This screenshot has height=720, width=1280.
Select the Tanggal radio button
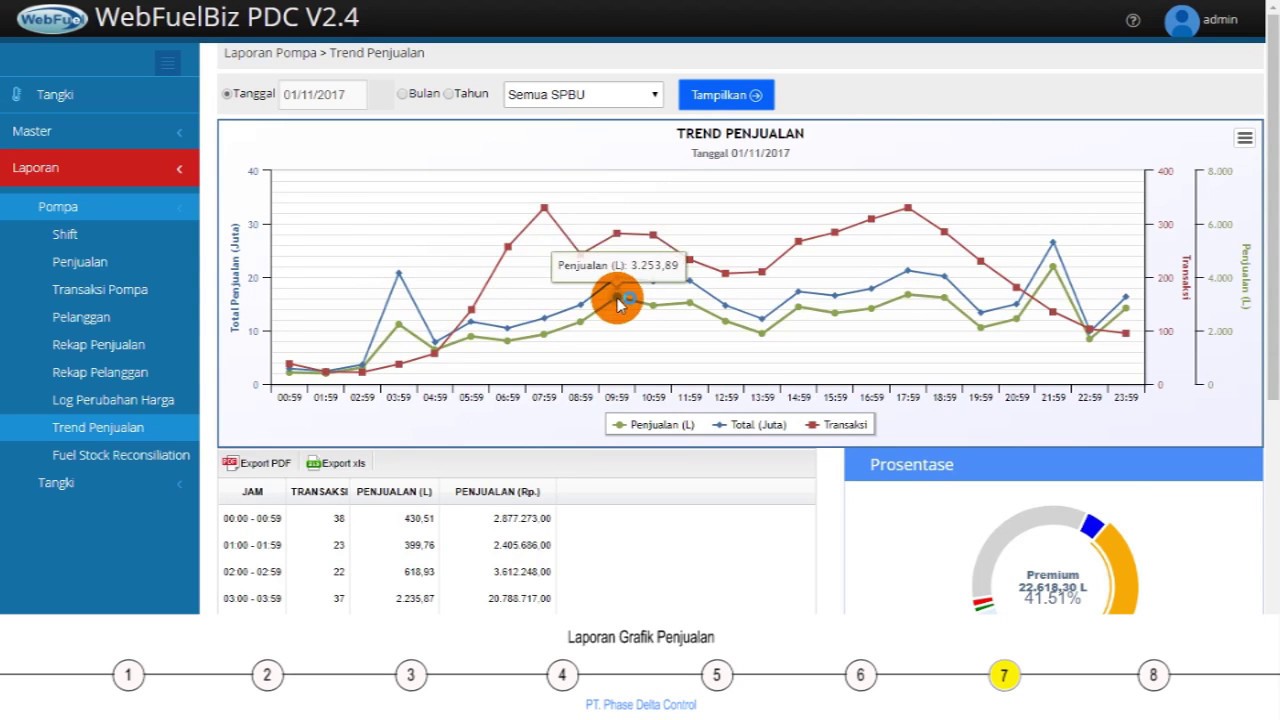(x=227, y=94)
